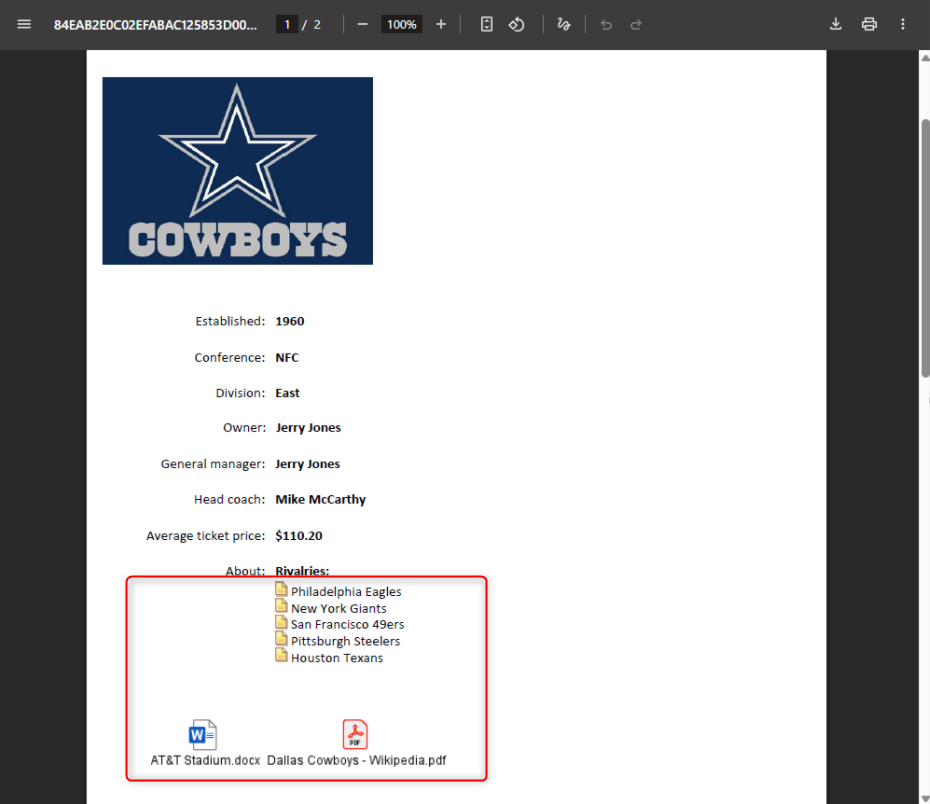Click the 100% zoom level field
This screenshot has height=804, width=930.
402,24
